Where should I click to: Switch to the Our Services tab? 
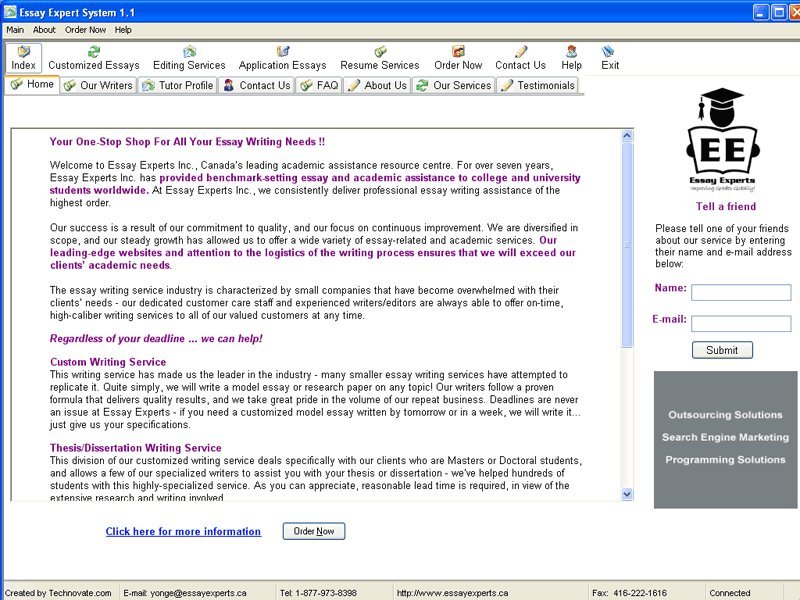[454, 85]
